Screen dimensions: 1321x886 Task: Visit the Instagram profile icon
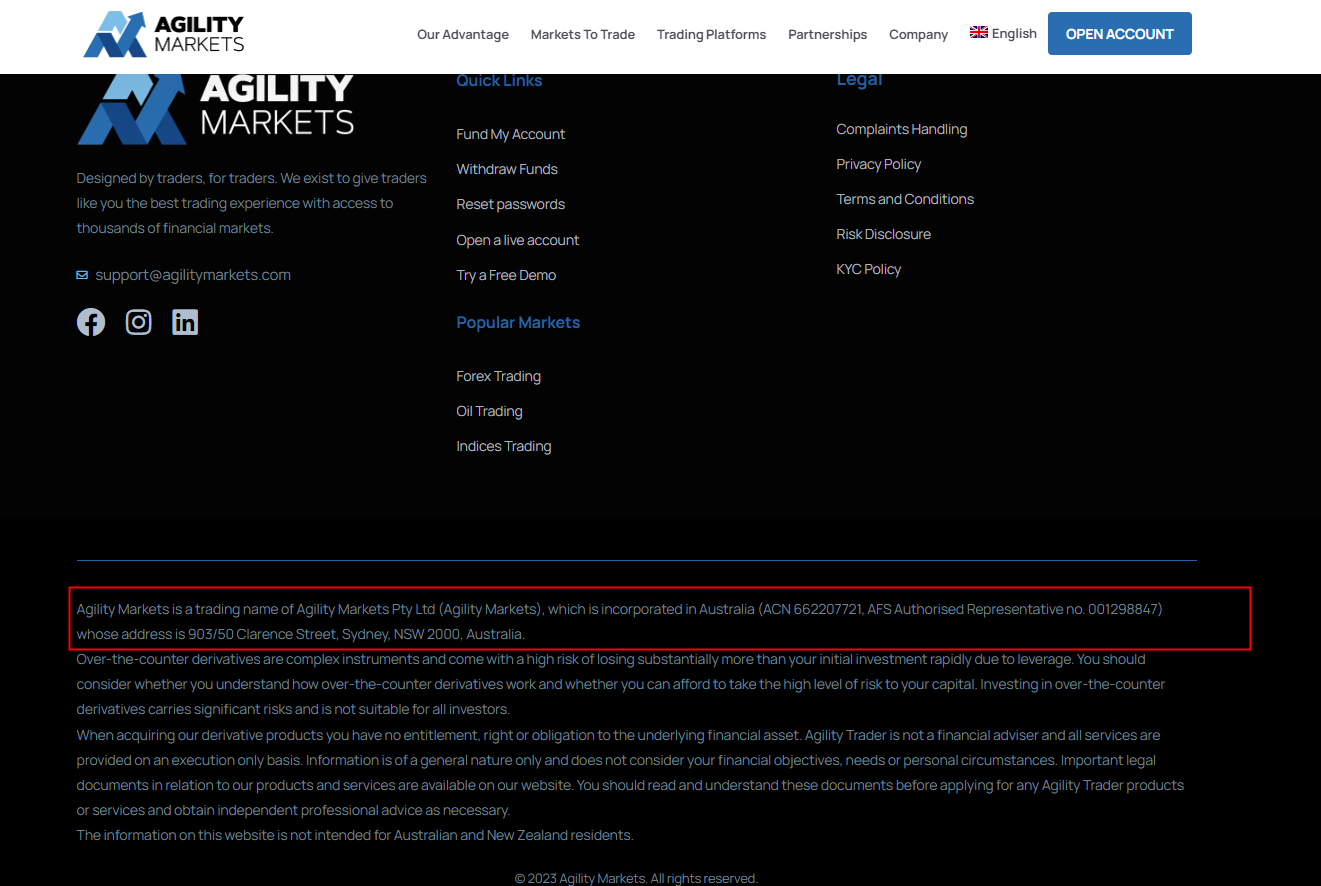(138, 322)
